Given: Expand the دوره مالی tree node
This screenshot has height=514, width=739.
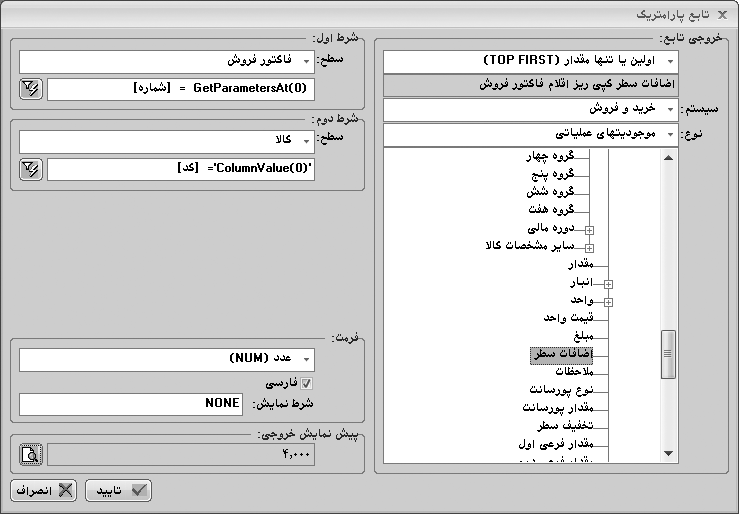Looking at the screenshot, I should click(589, 229).
